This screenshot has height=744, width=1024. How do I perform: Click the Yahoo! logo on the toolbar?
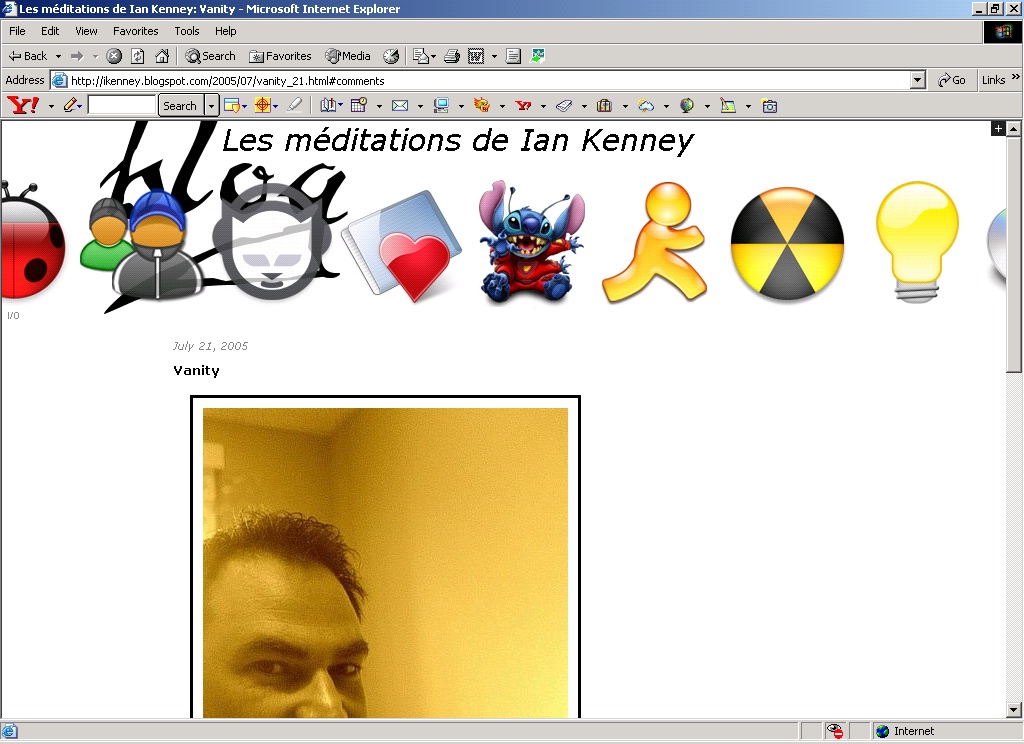pyautogui.click(x=23, y=105)
